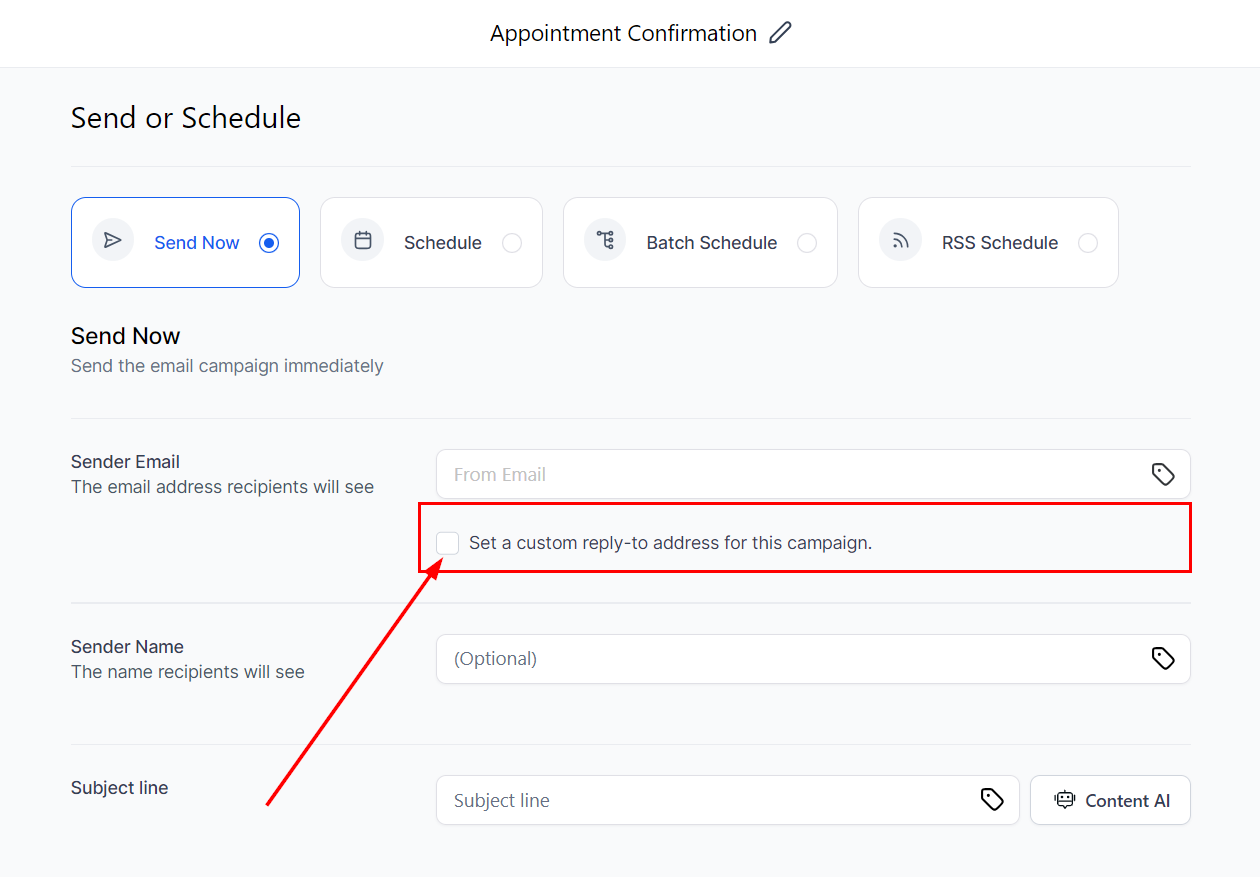Image resolution: width=1260 pixels, height=877 pixels.
Task: Click the Subject line input field
Action: click(x=710, y=800)
